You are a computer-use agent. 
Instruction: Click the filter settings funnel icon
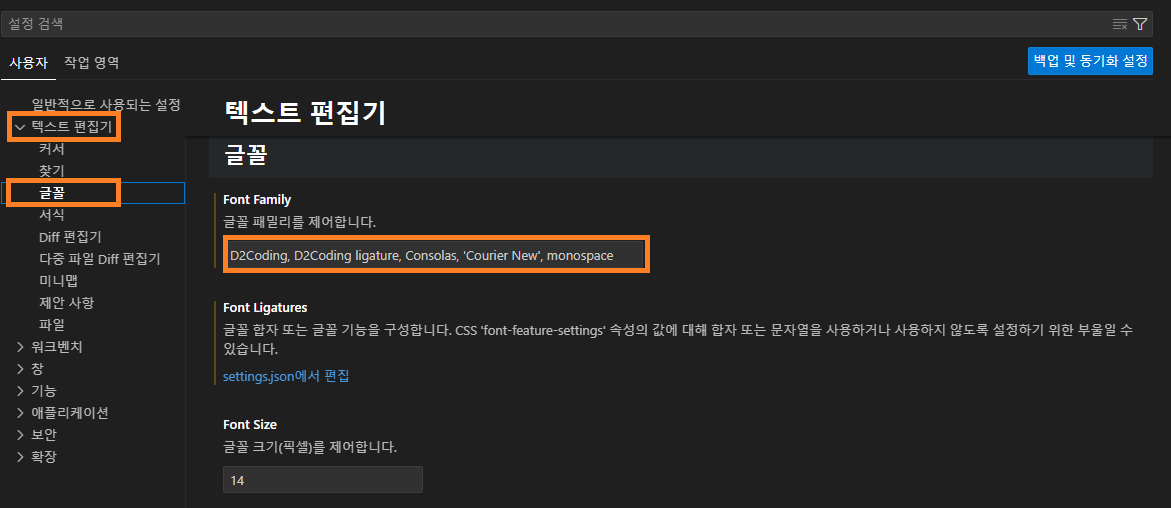coord(1139,24)
